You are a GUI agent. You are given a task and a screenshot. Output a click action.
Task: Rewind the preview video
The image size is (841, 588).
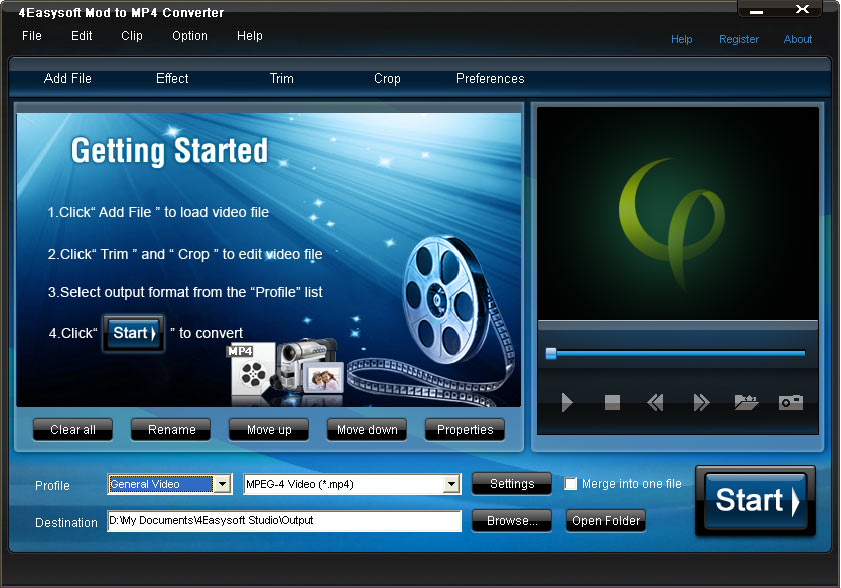tap(656, 403)
